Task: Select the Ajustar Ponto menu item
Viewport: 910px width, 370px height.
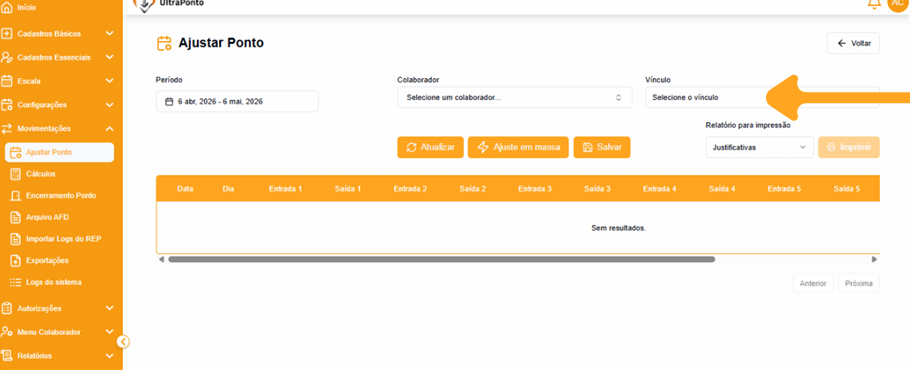Action: (x=59, y=153)
